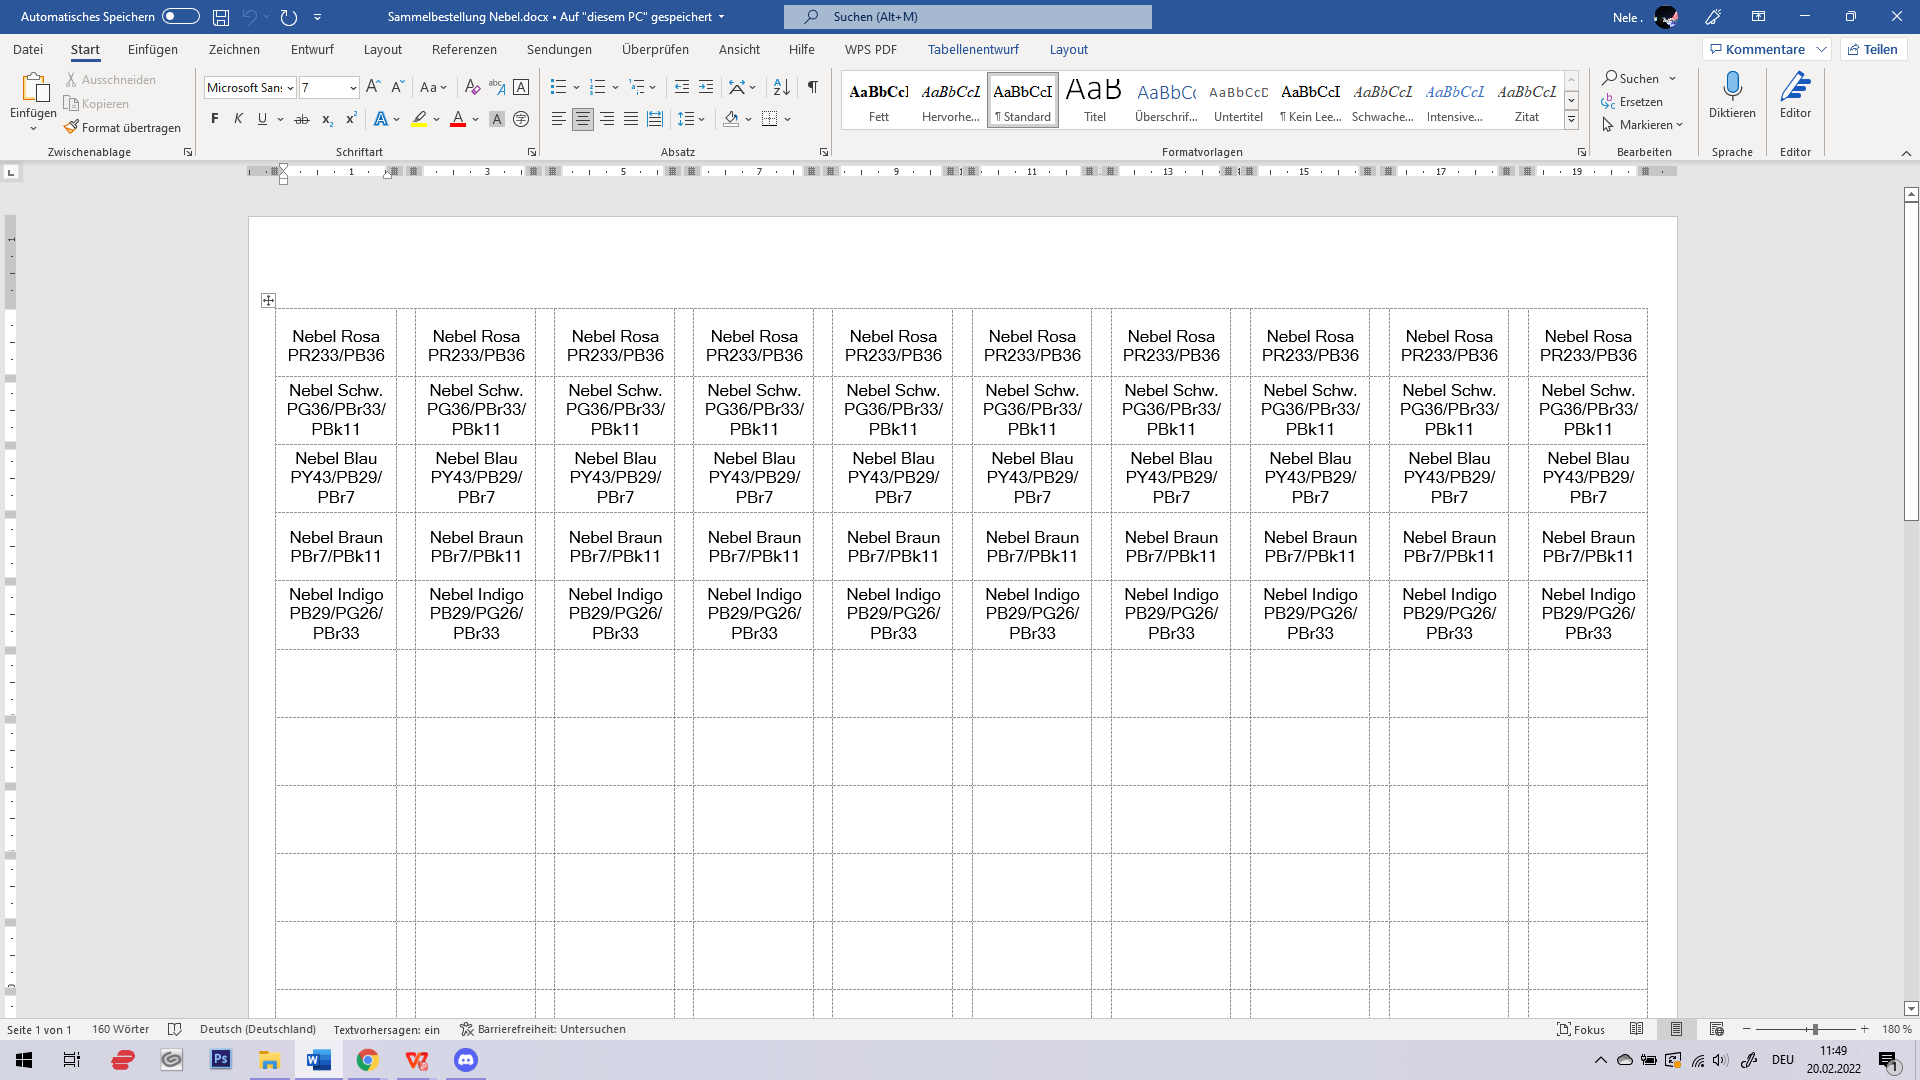Click the Format übertragen paintbrush icon

tap(71, 127)
